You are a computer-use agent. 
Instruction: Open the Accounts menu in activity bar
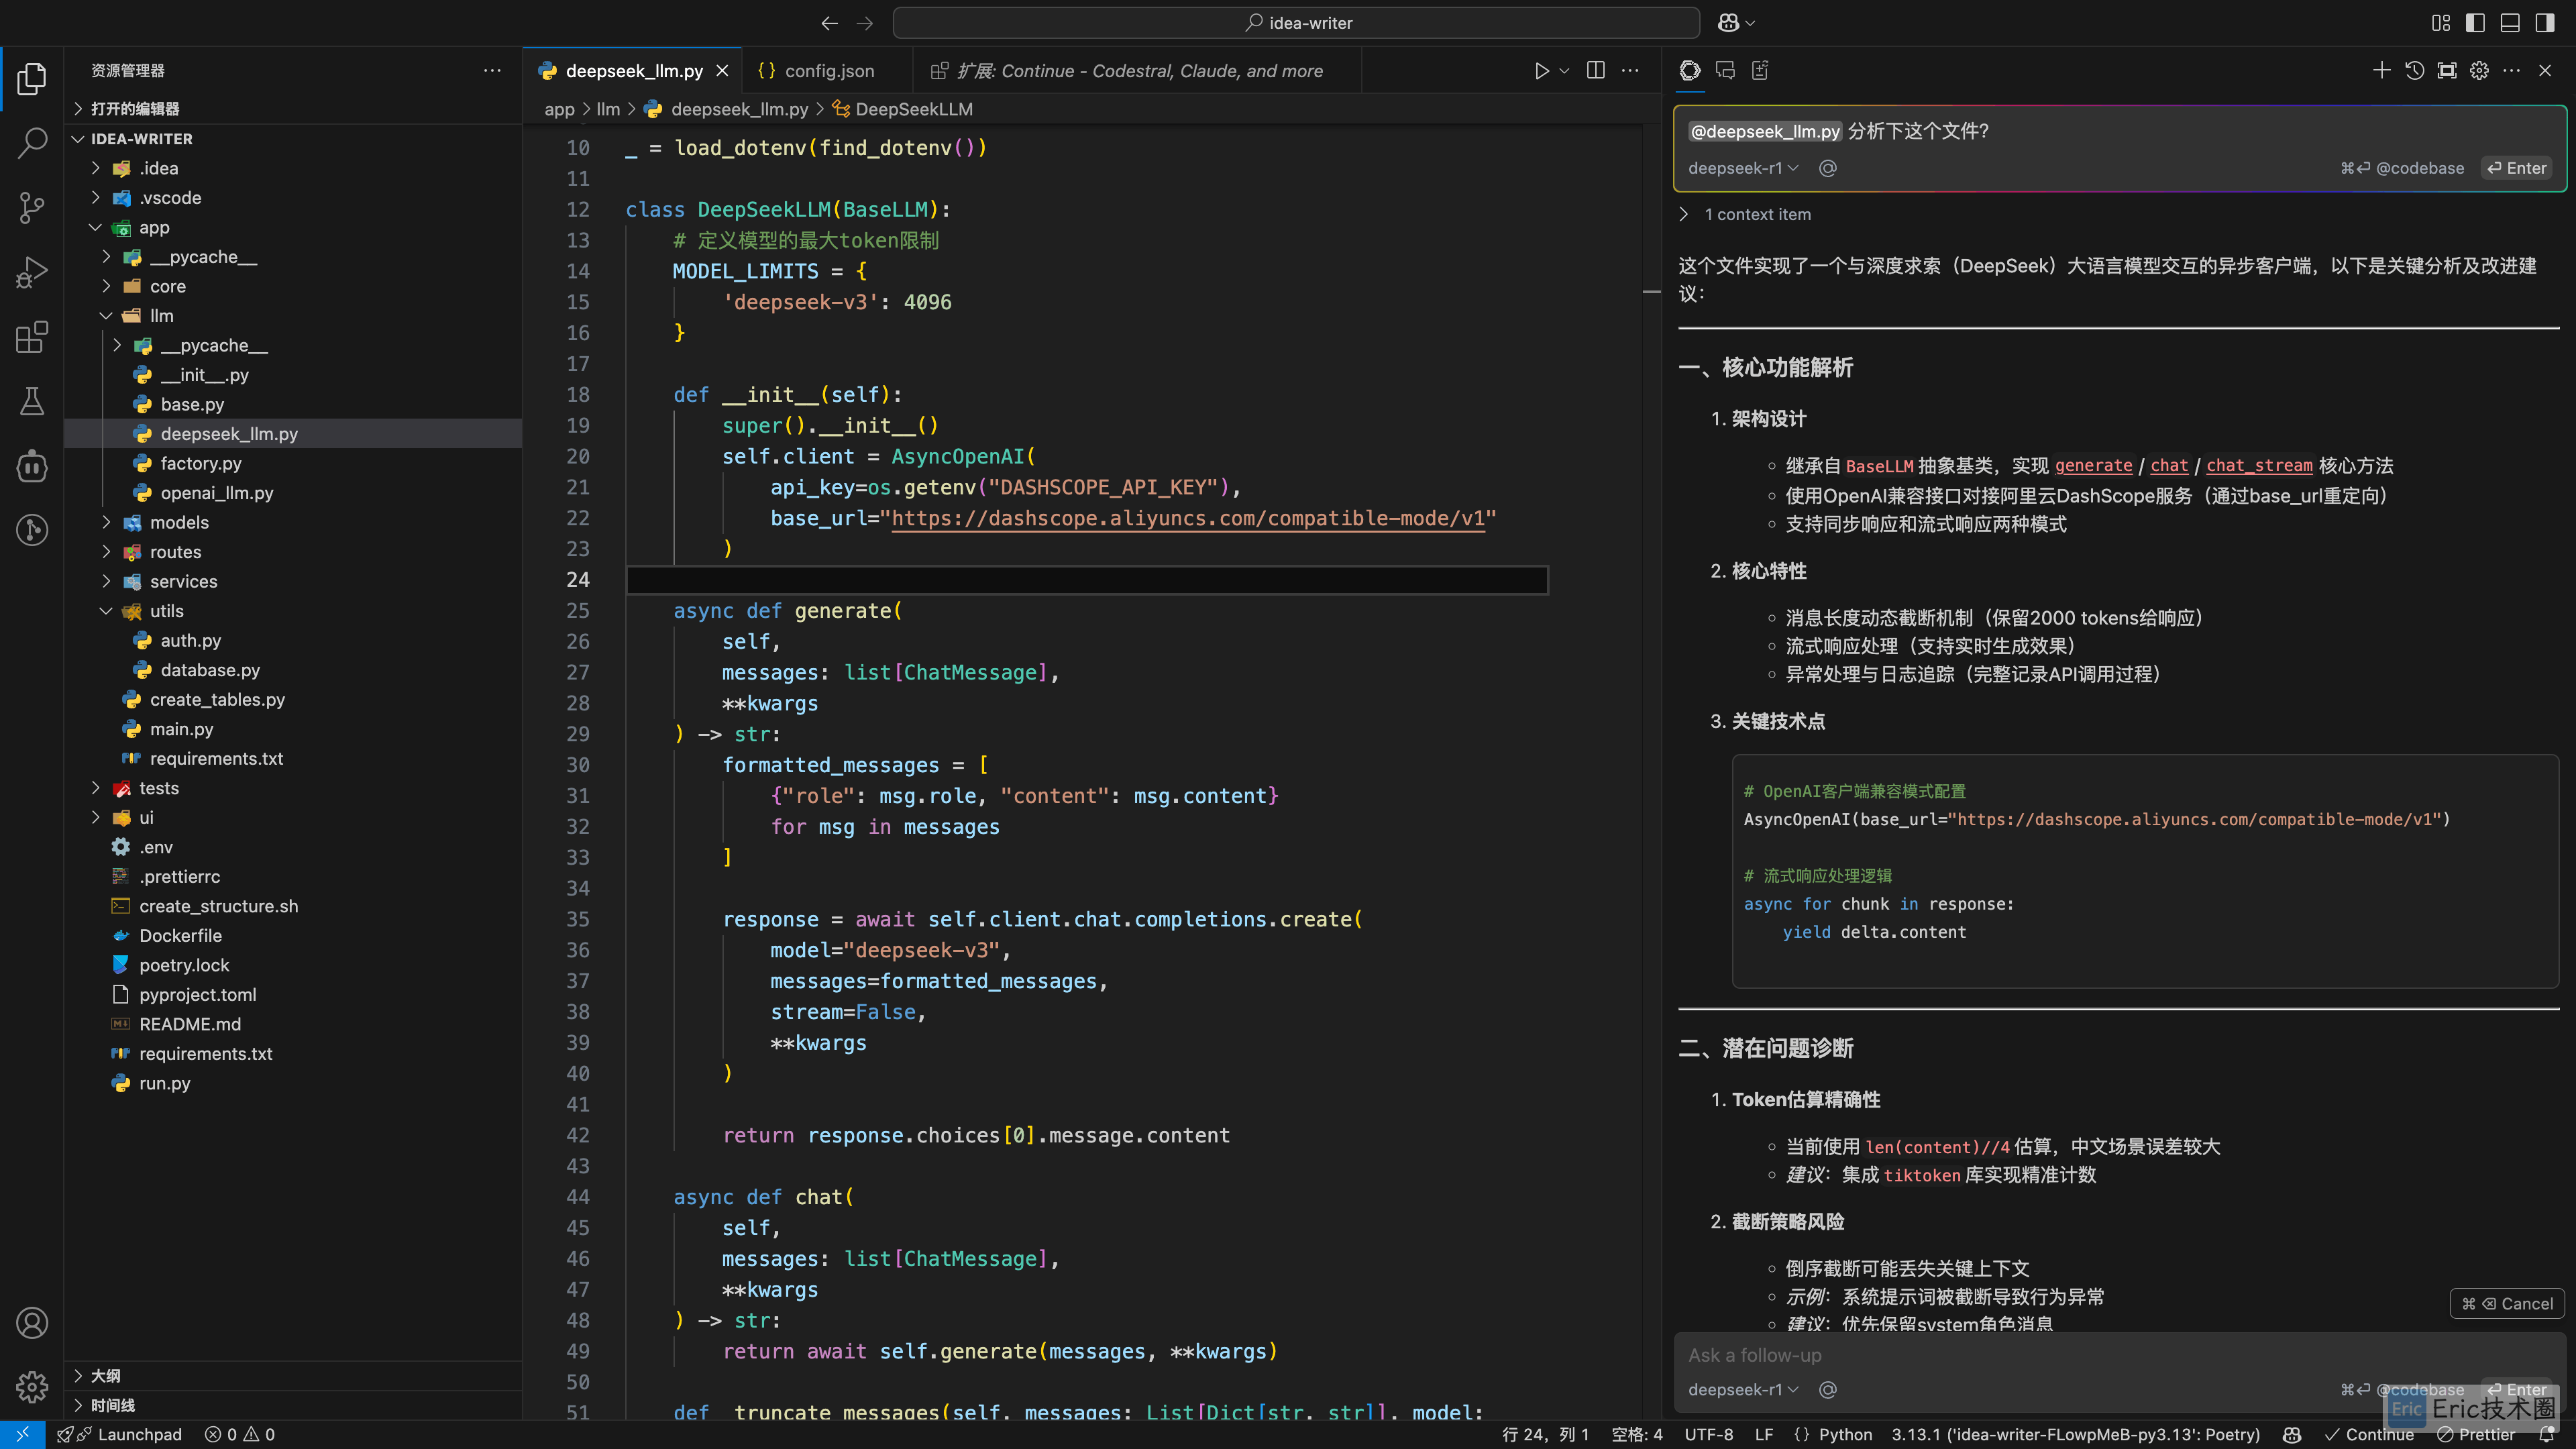[32, 1323]
